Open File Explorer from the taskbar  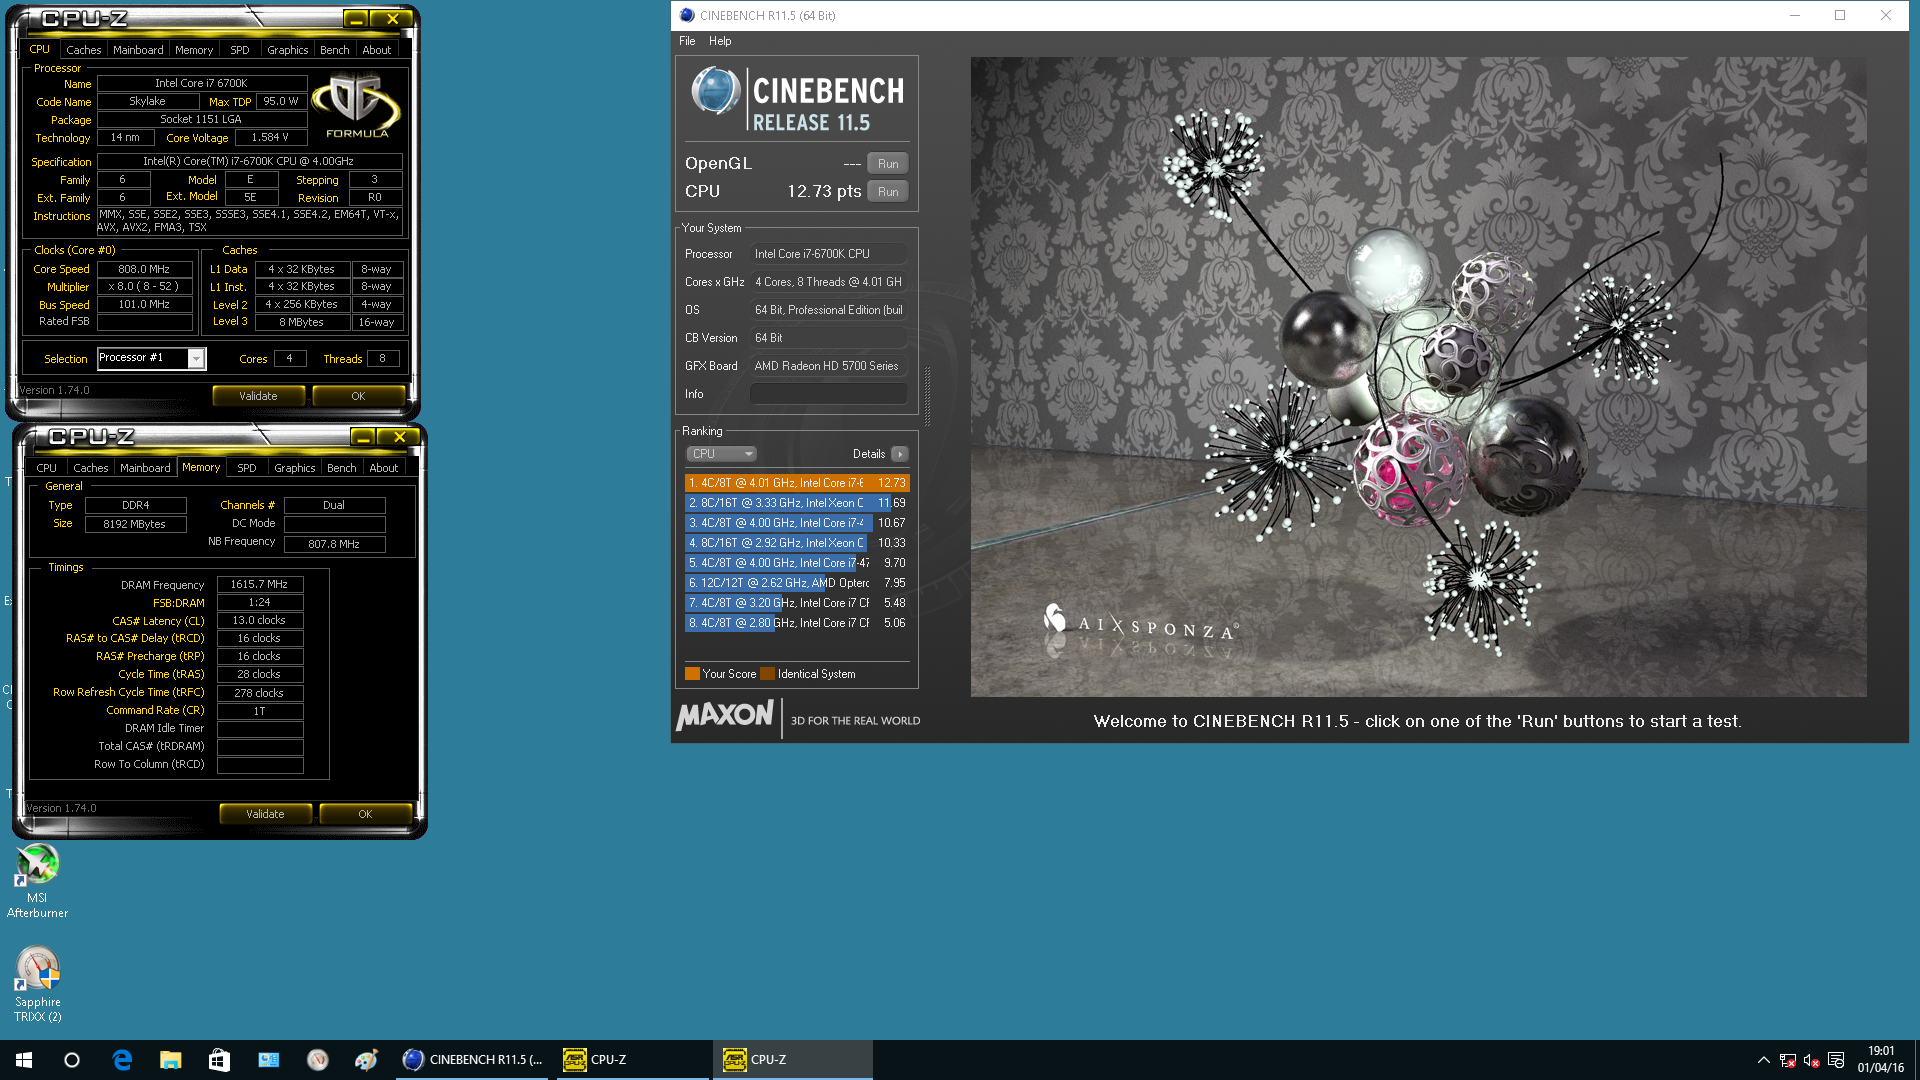coord(171,1060)
